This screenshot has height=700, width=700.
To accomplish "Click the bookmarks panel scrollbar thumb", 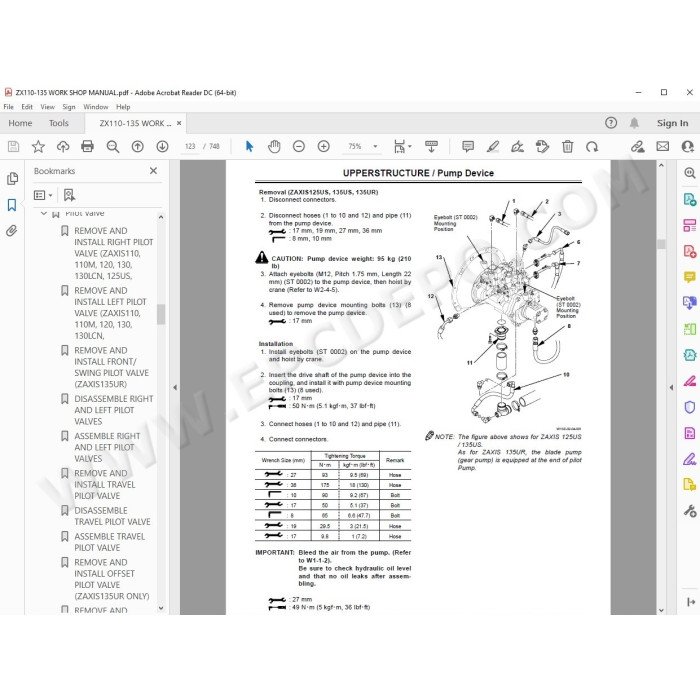I will tap(161, 314).
